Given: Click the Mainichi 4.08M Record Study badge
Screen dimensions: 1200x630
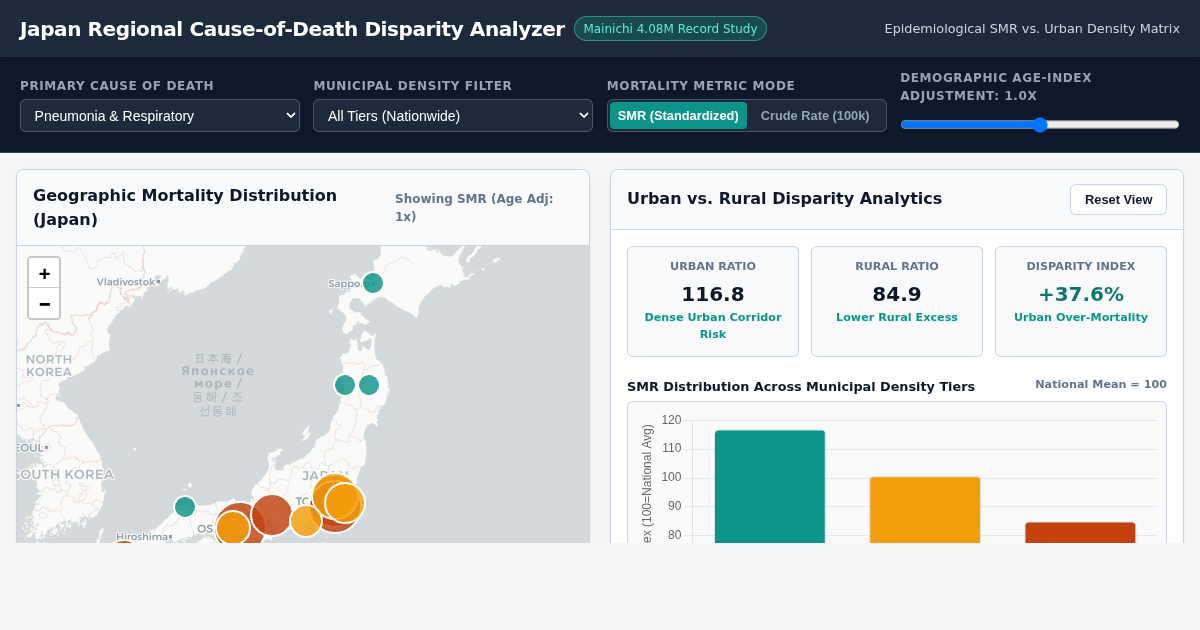Looking at the screenshot, I should coord(670,28).
